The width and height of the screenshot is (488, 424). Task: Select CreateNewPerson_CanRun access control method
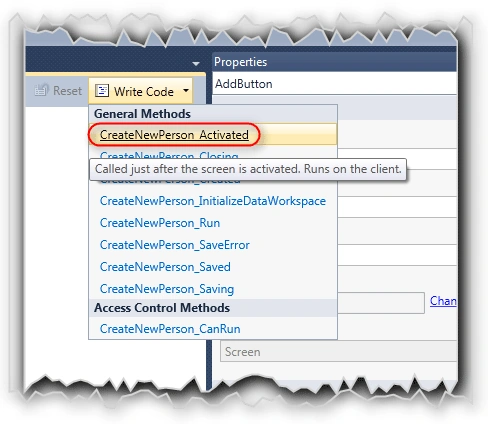point(170,329)
